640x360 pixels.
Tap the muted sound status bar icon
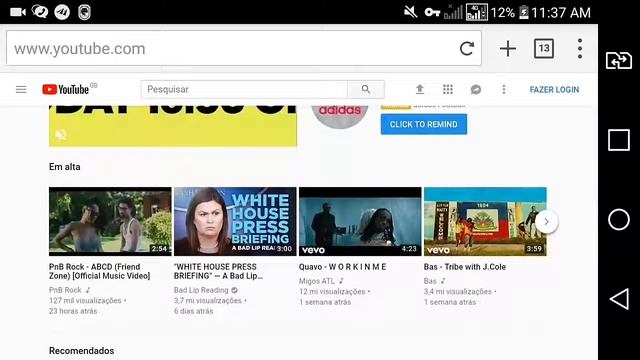411,12
